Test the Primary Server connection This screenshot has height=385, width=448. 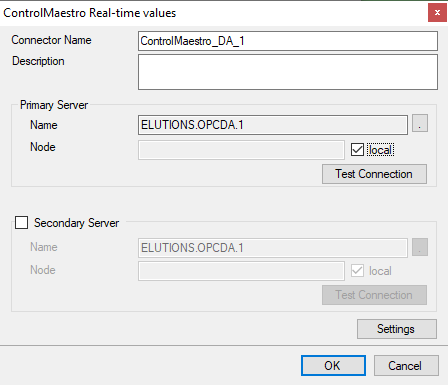click(x=374, y=174)
